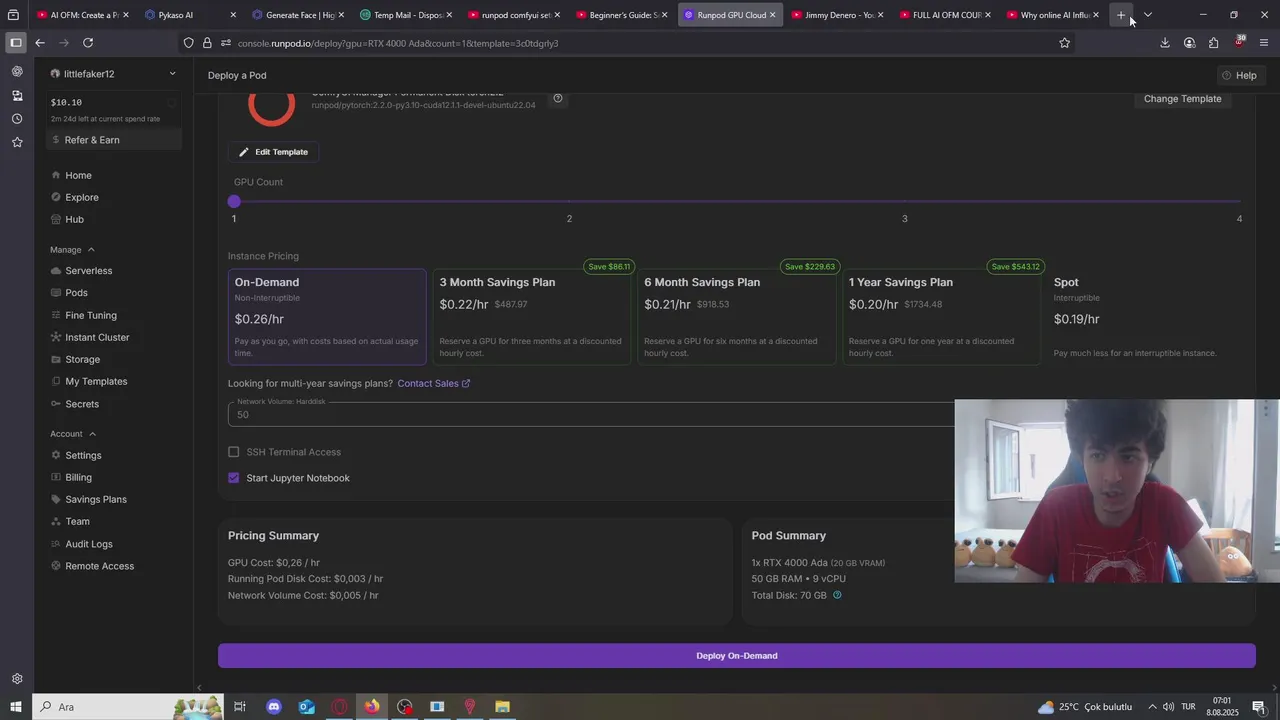The image size is (1280, 720).
Task: Expand the littlefaker12 account dropdown
Action: [x=172, y=74]
